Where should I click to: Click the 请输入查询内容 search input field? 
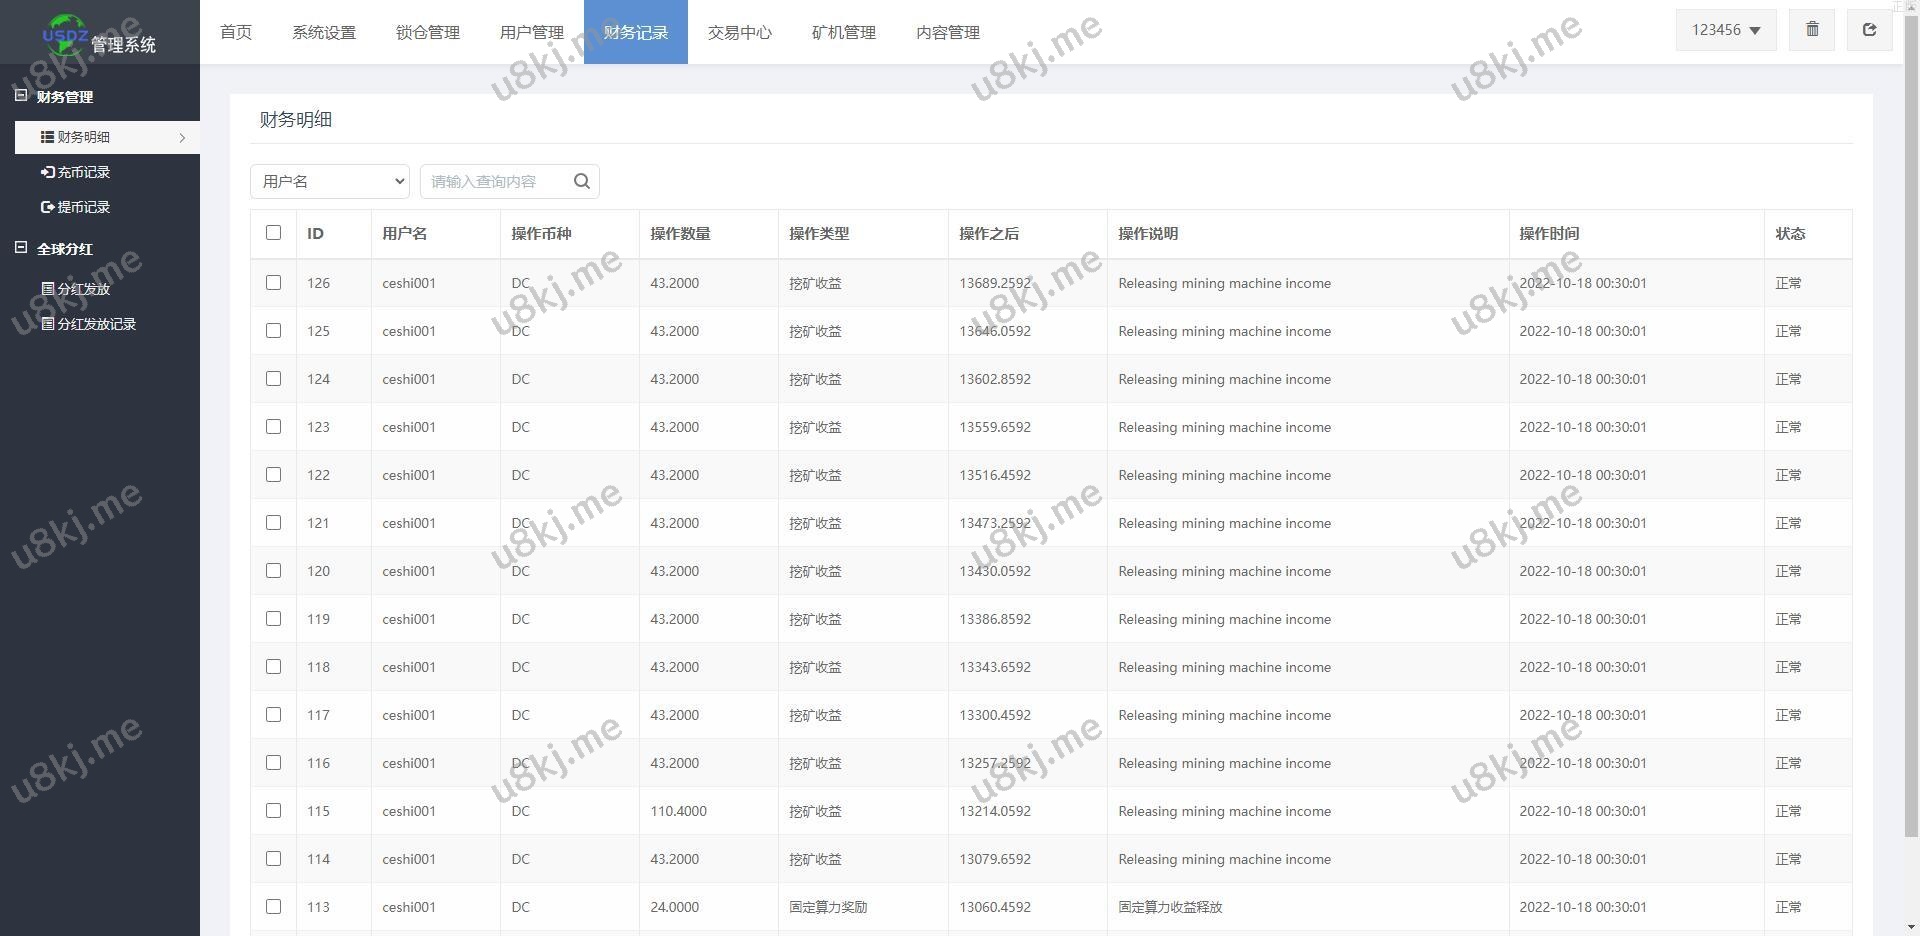(x=495, y=181)
